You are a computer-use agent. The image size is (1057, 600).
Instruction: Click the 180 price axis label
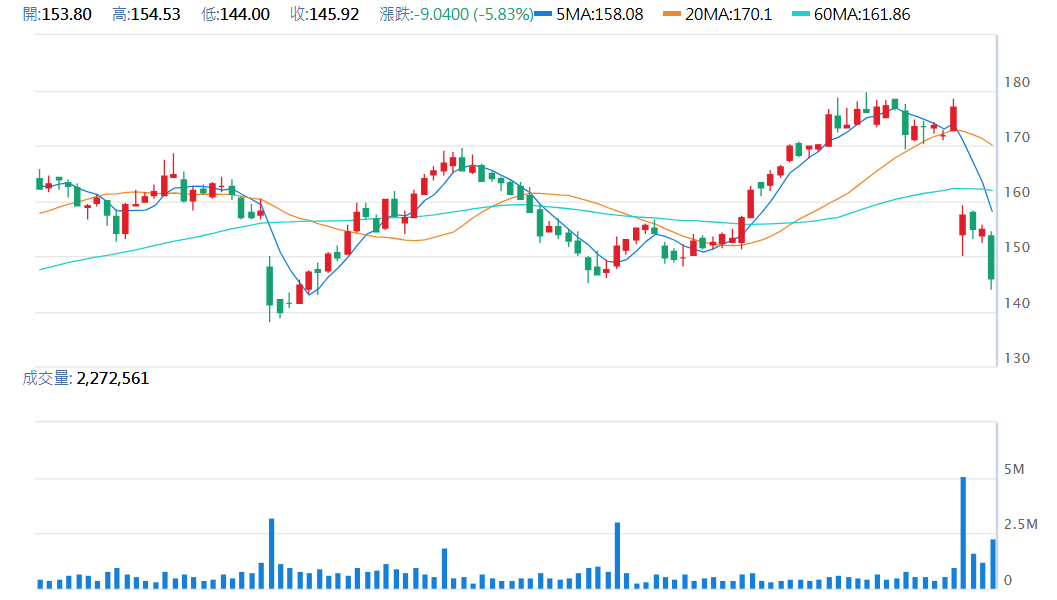[1018, 82]
